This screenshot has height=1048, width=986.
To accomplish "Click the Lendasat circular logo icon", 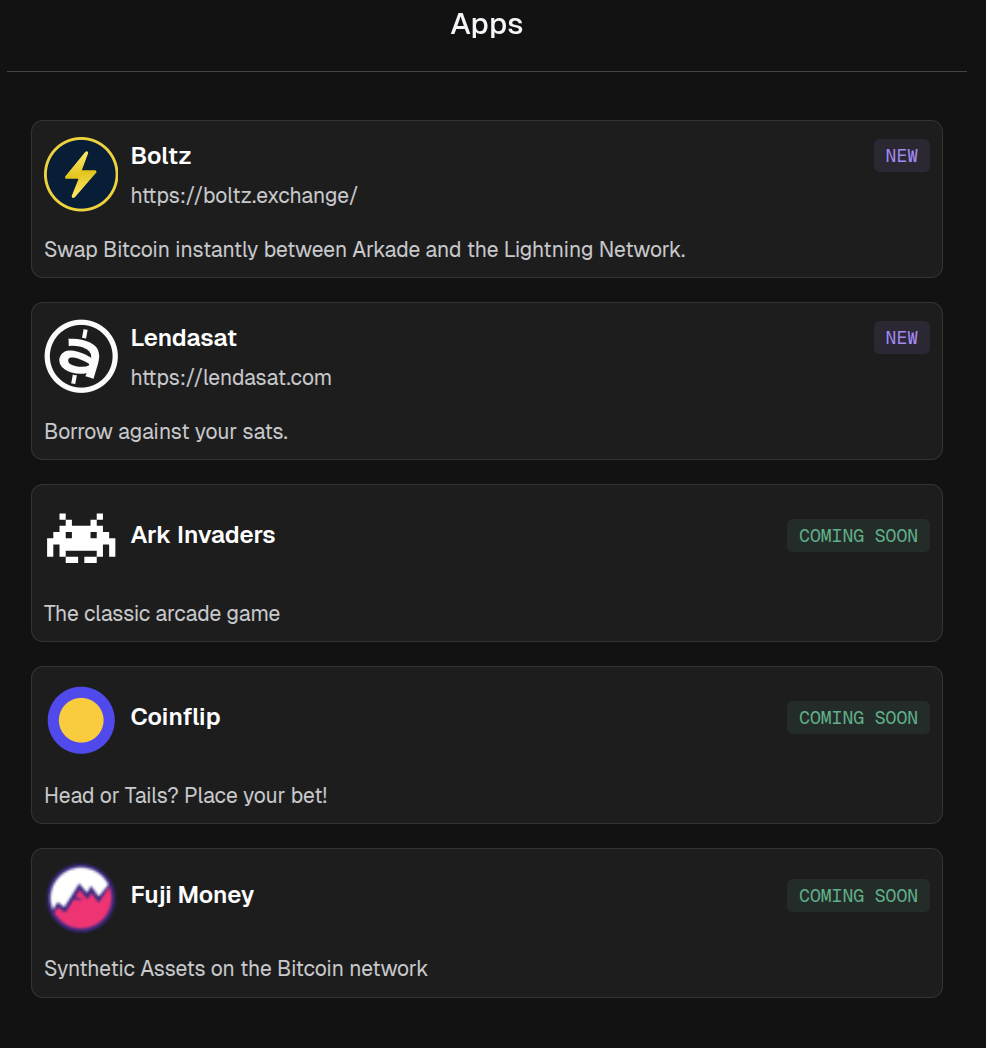I will click(81, 357).
